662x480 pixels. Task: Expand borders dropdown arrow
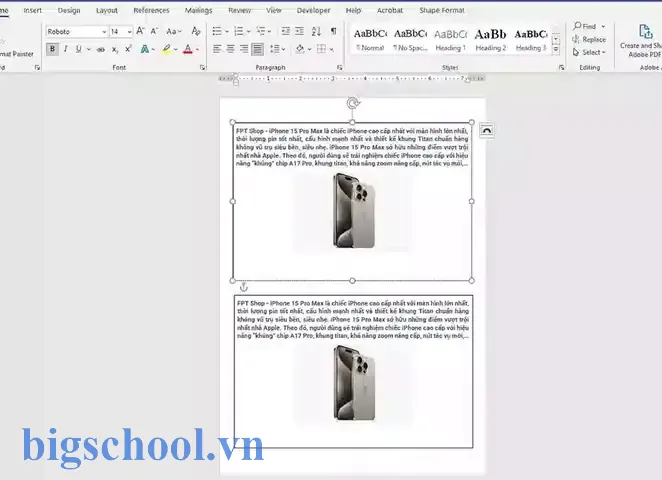[331, 49]
